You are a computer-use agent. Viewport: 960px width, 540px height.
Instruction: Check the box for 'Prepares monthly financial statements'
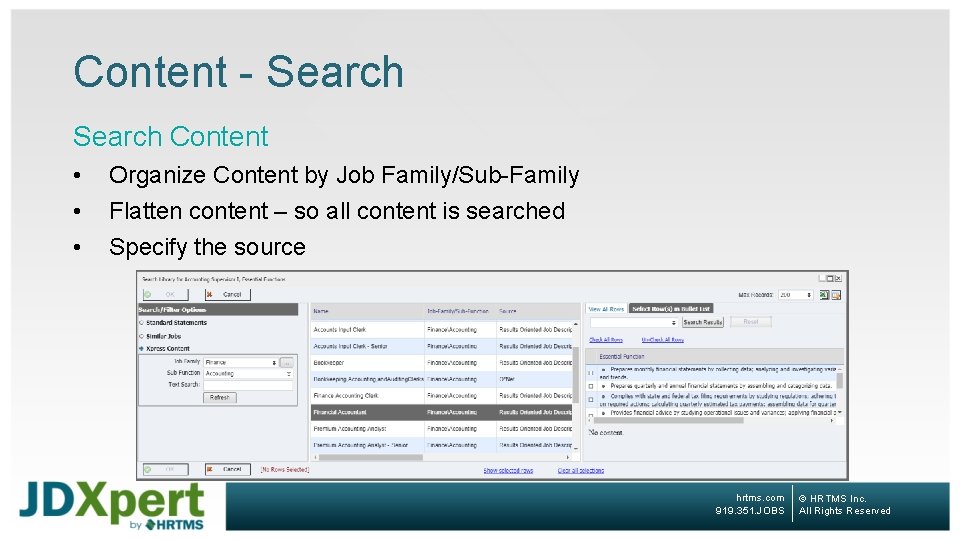pyautogui.click(x=591, y=372)
